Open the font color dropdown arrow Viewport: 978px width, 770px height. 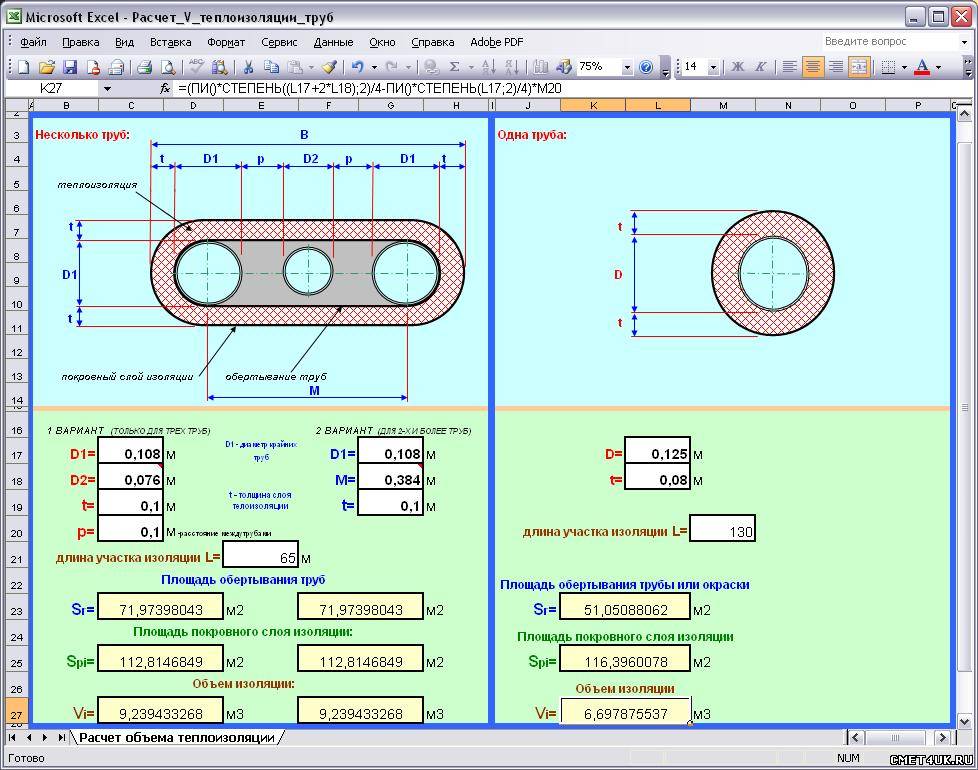[x=939, y=67]
